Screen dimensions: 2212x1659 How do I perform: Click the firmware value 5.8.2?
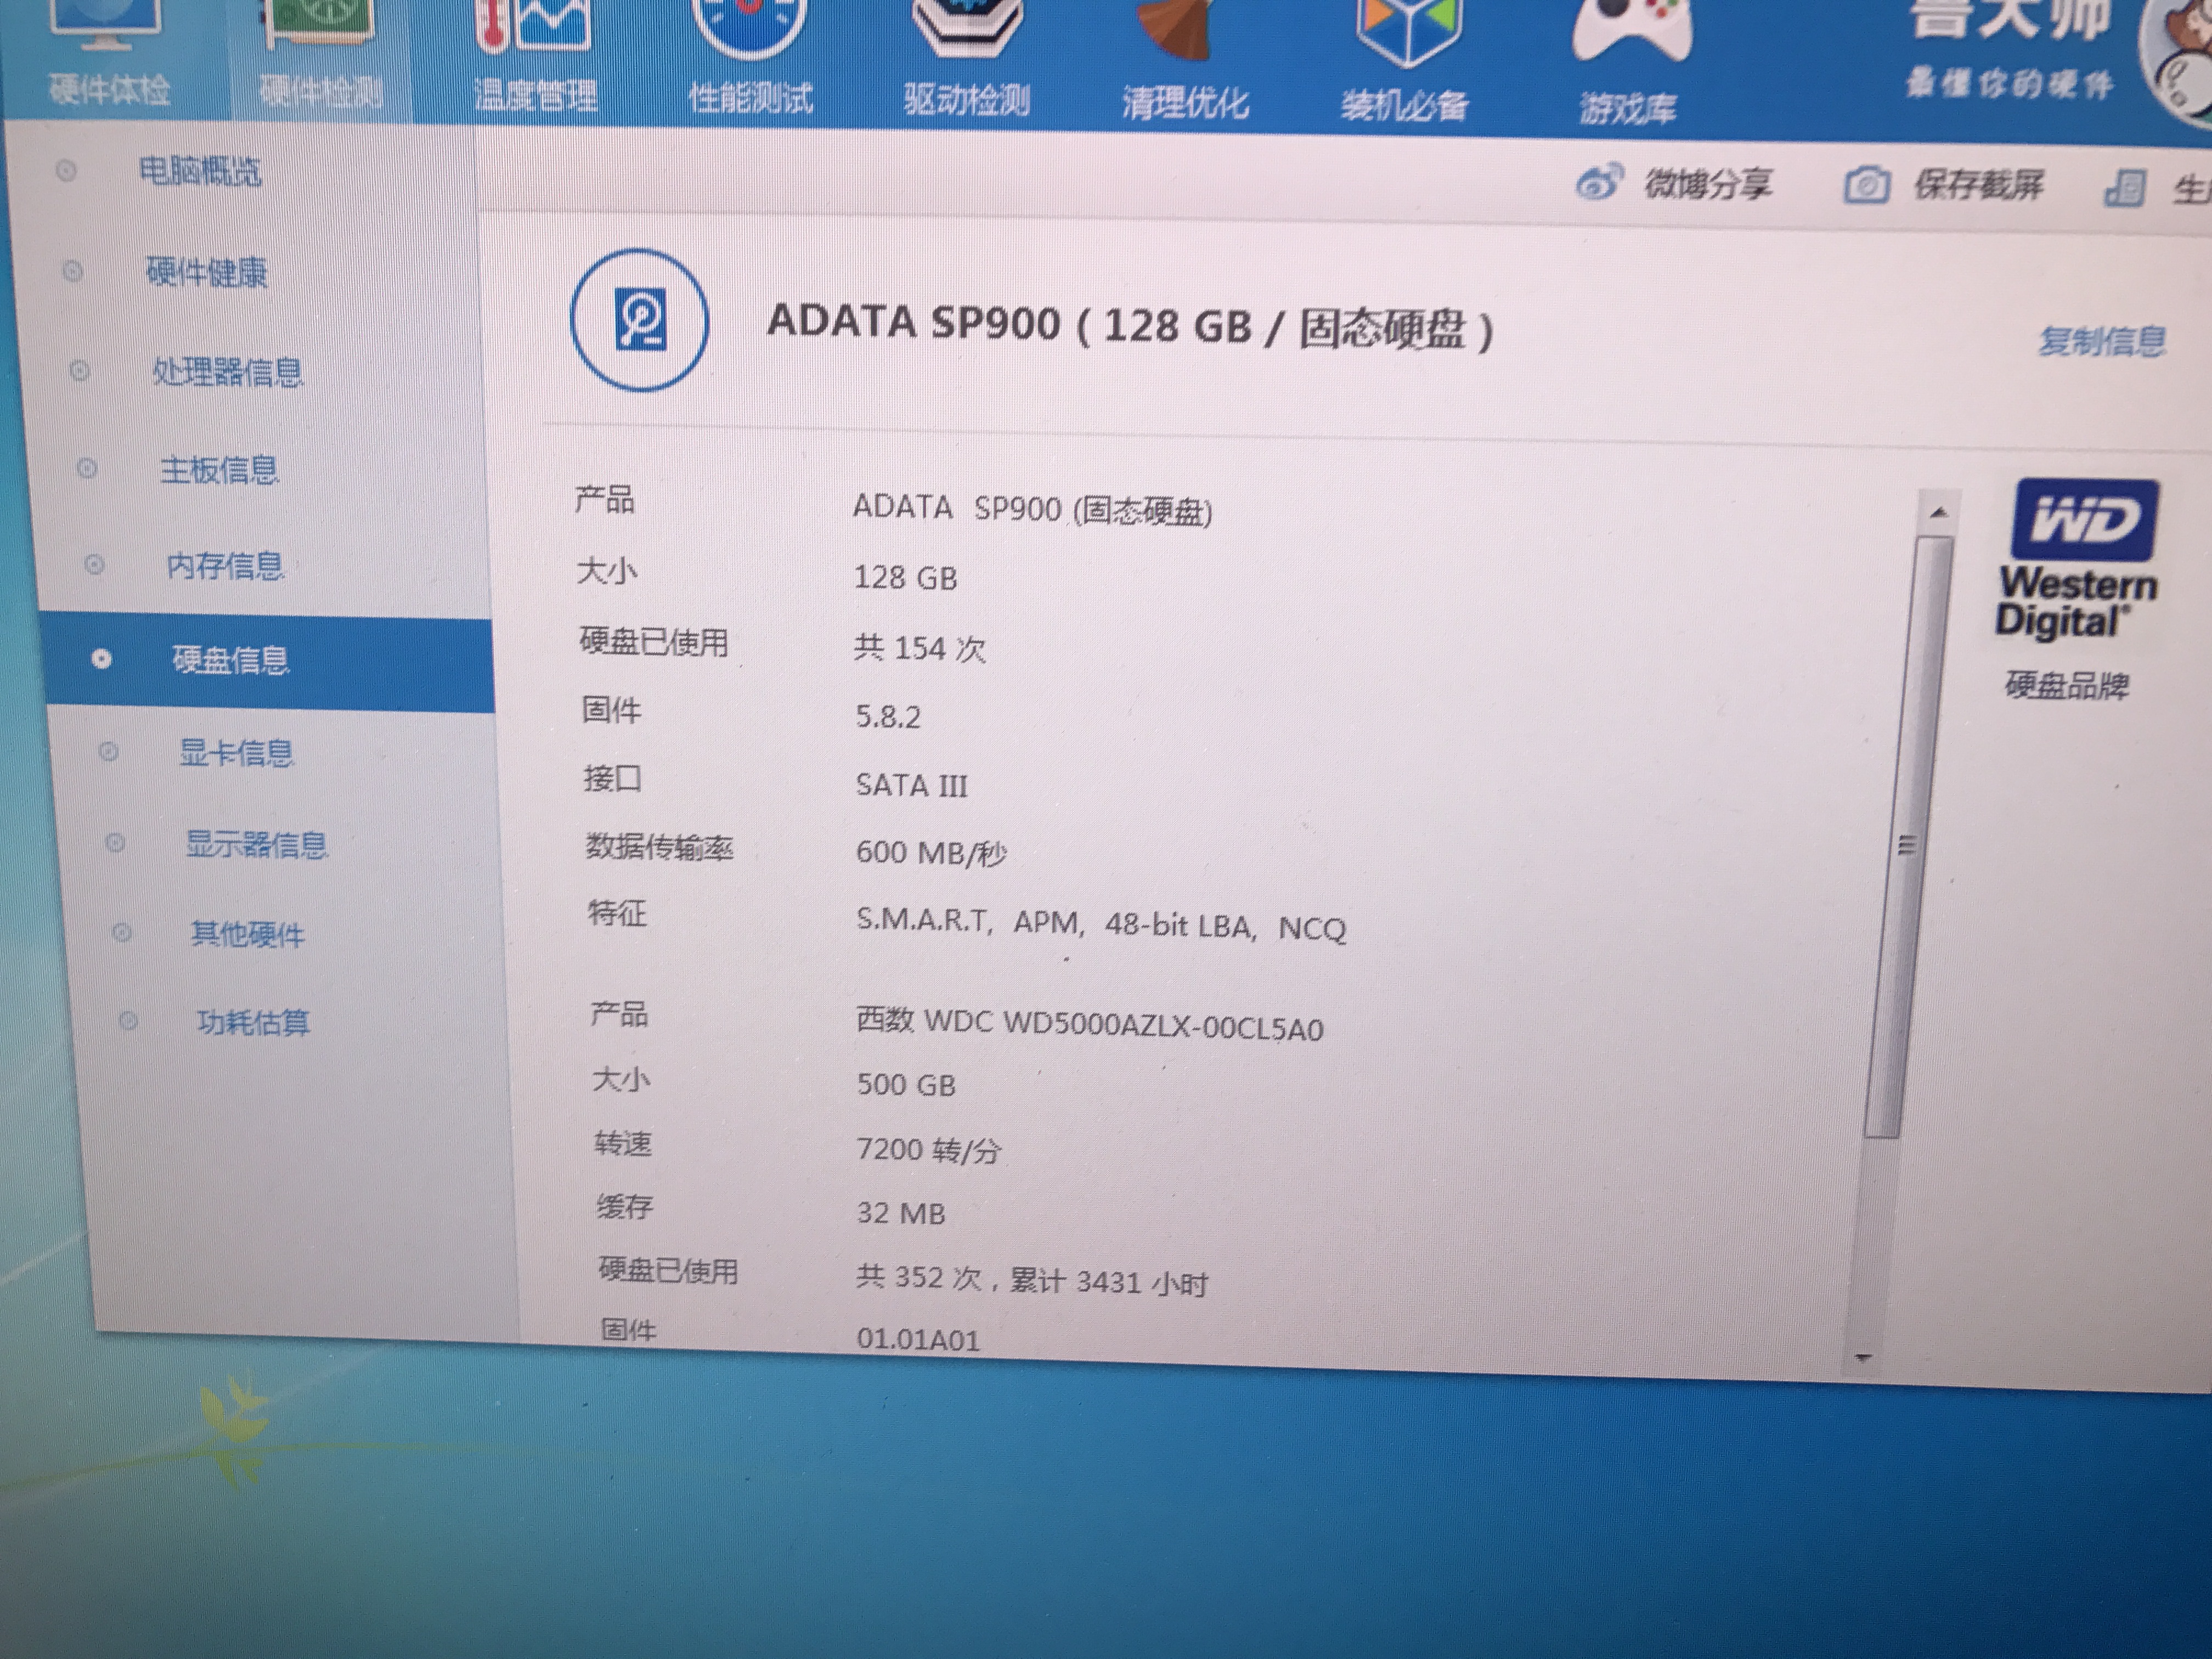tap(888, 717)
